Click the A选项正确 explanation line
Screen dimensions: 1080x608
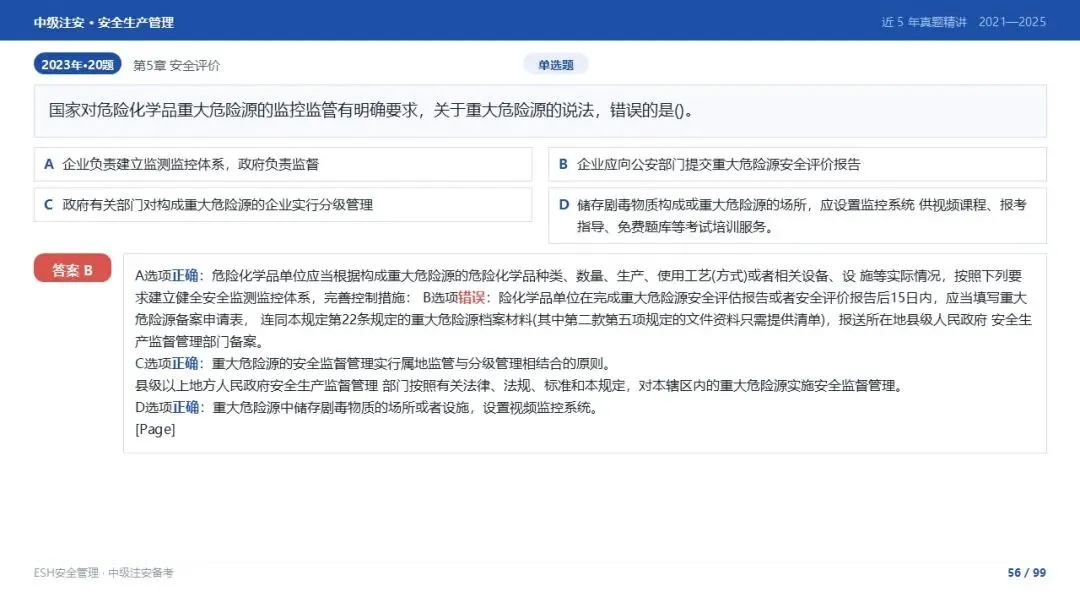pyautogui.click(x=579, y=275)
